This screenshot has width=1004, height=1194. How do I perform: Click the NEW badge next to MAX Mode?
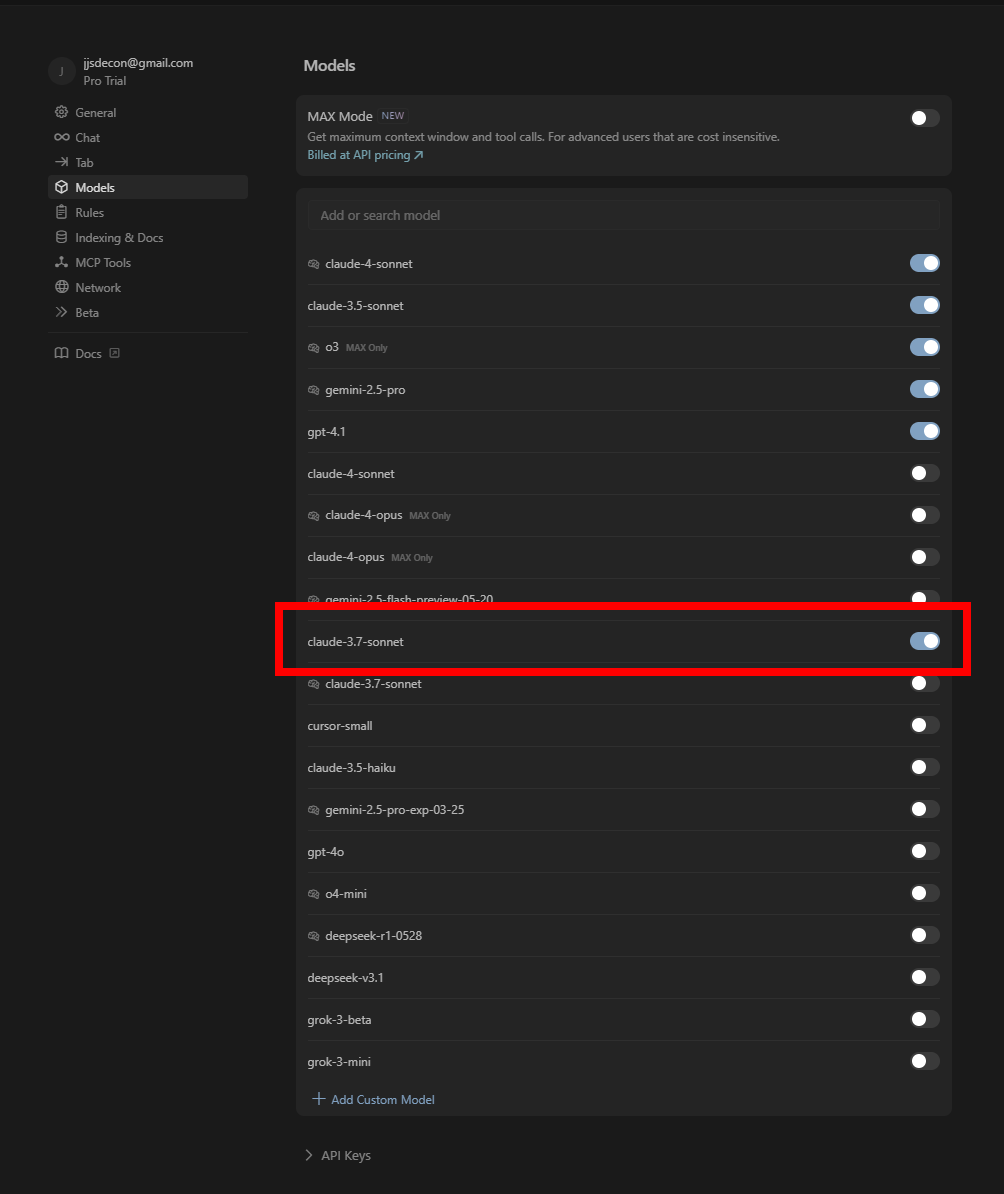392,116
